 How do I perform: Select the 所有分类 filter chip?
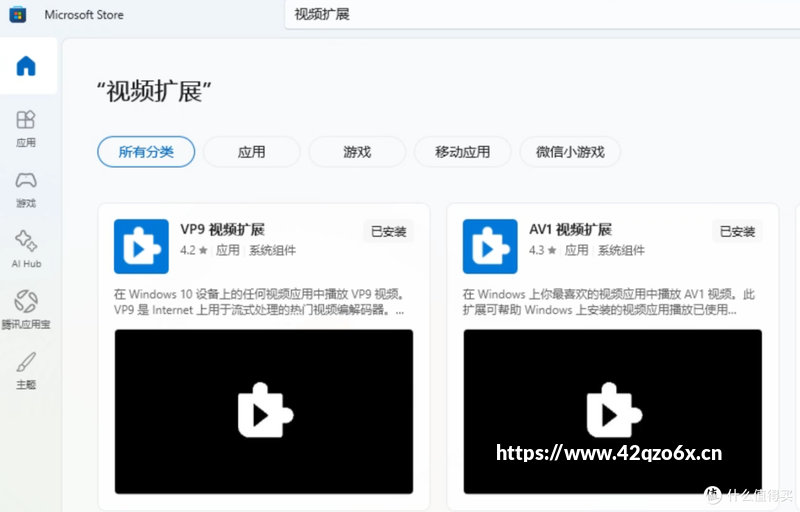click(146, 151)
